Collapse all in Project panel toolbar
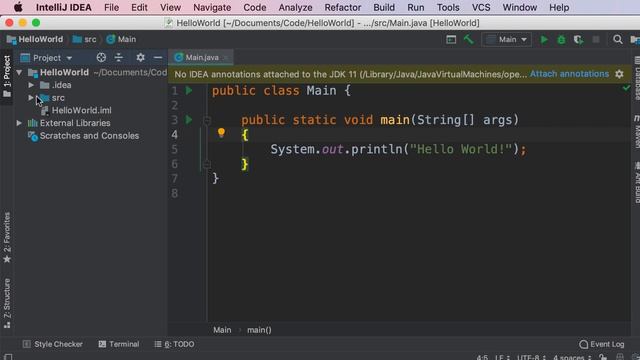This screenshot has width=640, height=360. 119,58
